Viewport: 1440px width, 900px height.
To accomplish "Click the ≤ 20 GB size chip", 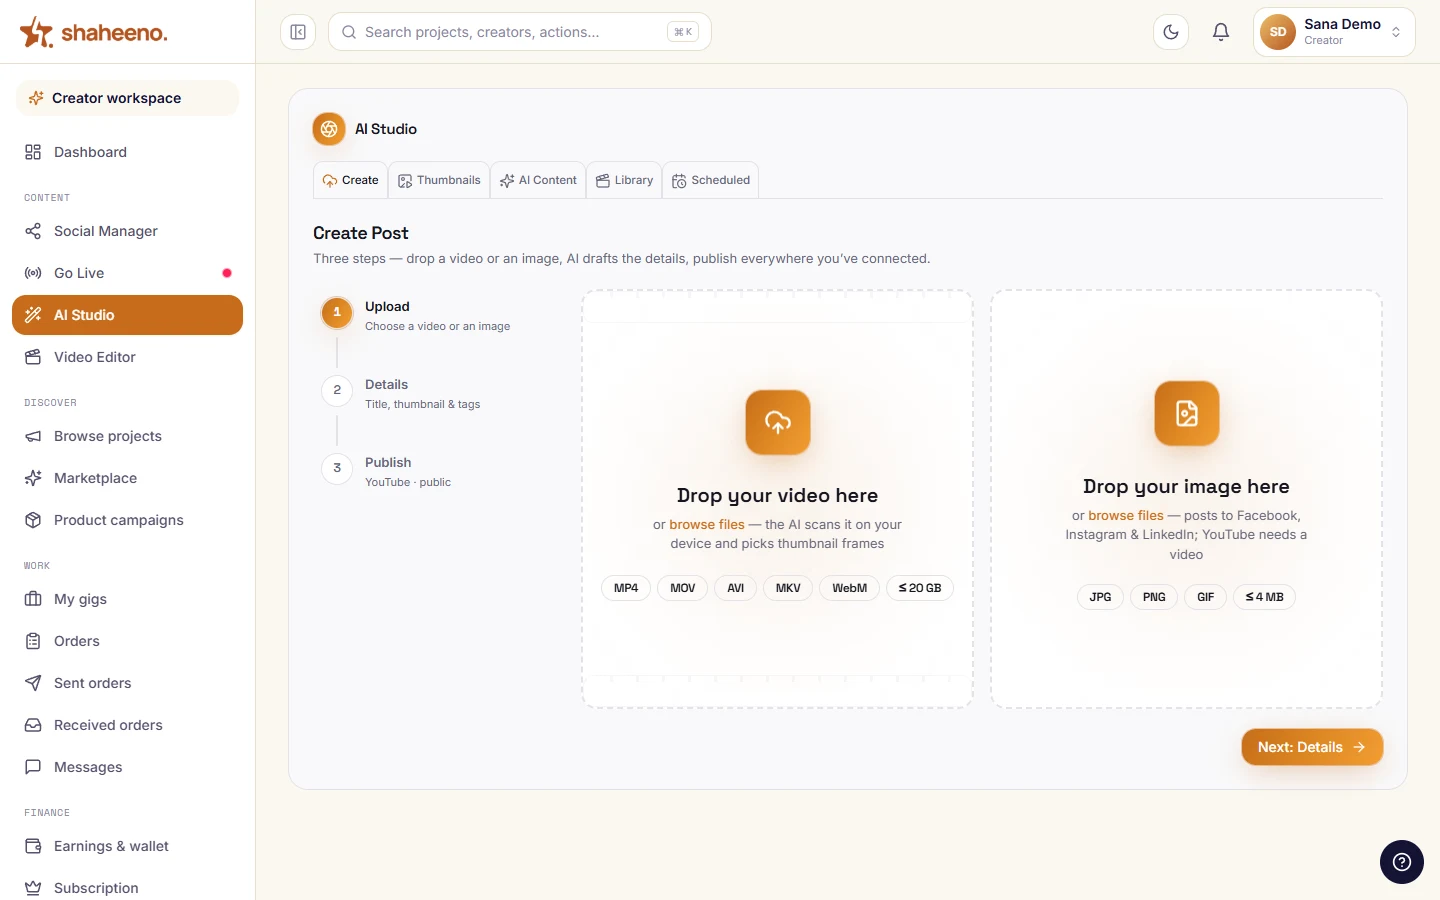I will point(920,588).
